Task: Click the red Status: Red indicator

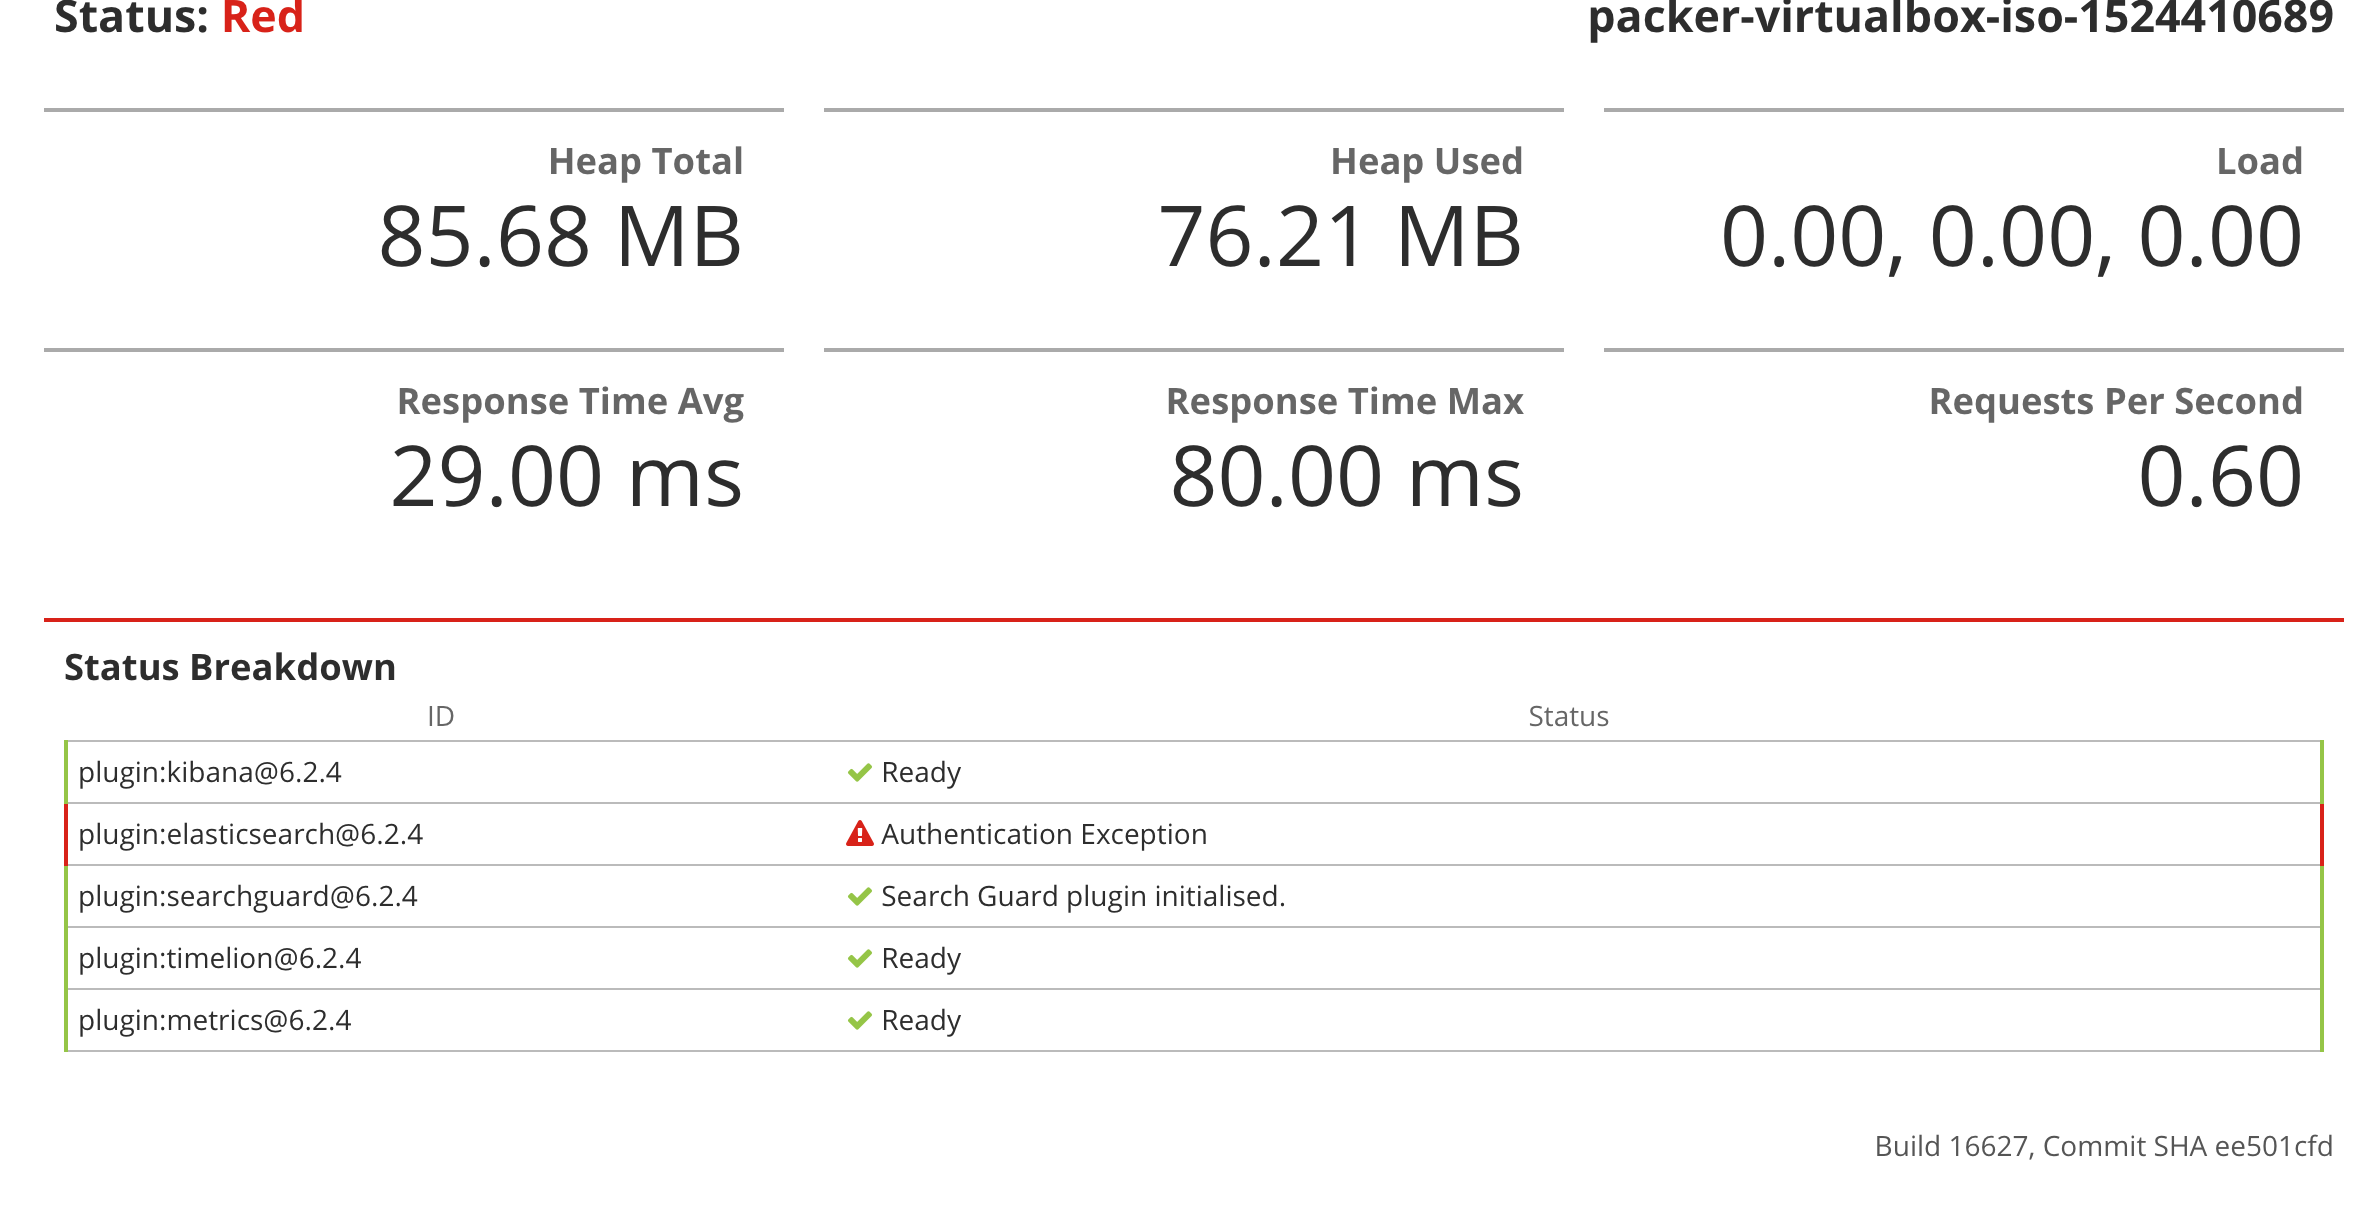Action: [179, 18]
